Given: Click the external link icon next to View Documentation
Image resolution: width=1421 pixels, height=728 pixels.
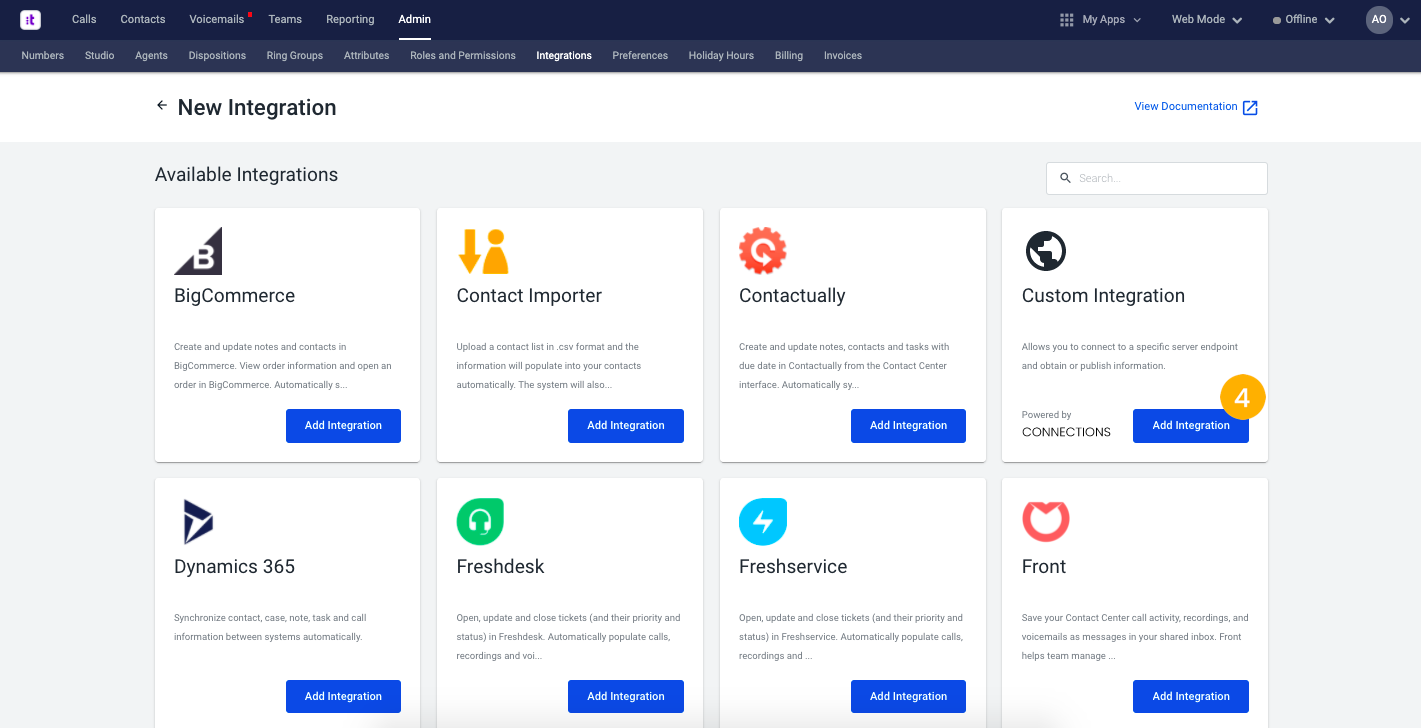Looking at the screenshot, I should [x=1250, y=107].
